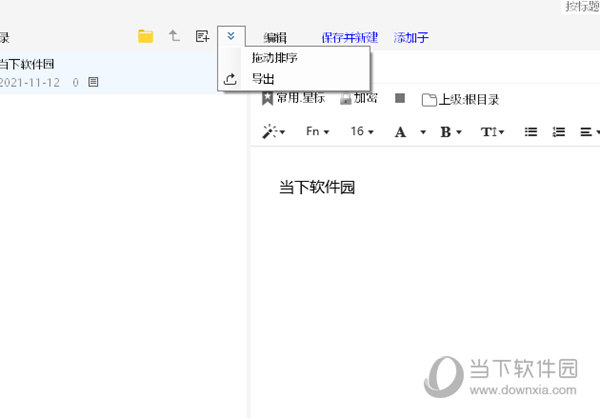Image resolution: width=600 pixels, height=418 pixels.
Task: Toggle the double-chevron more options button
Action: point(231,36)
